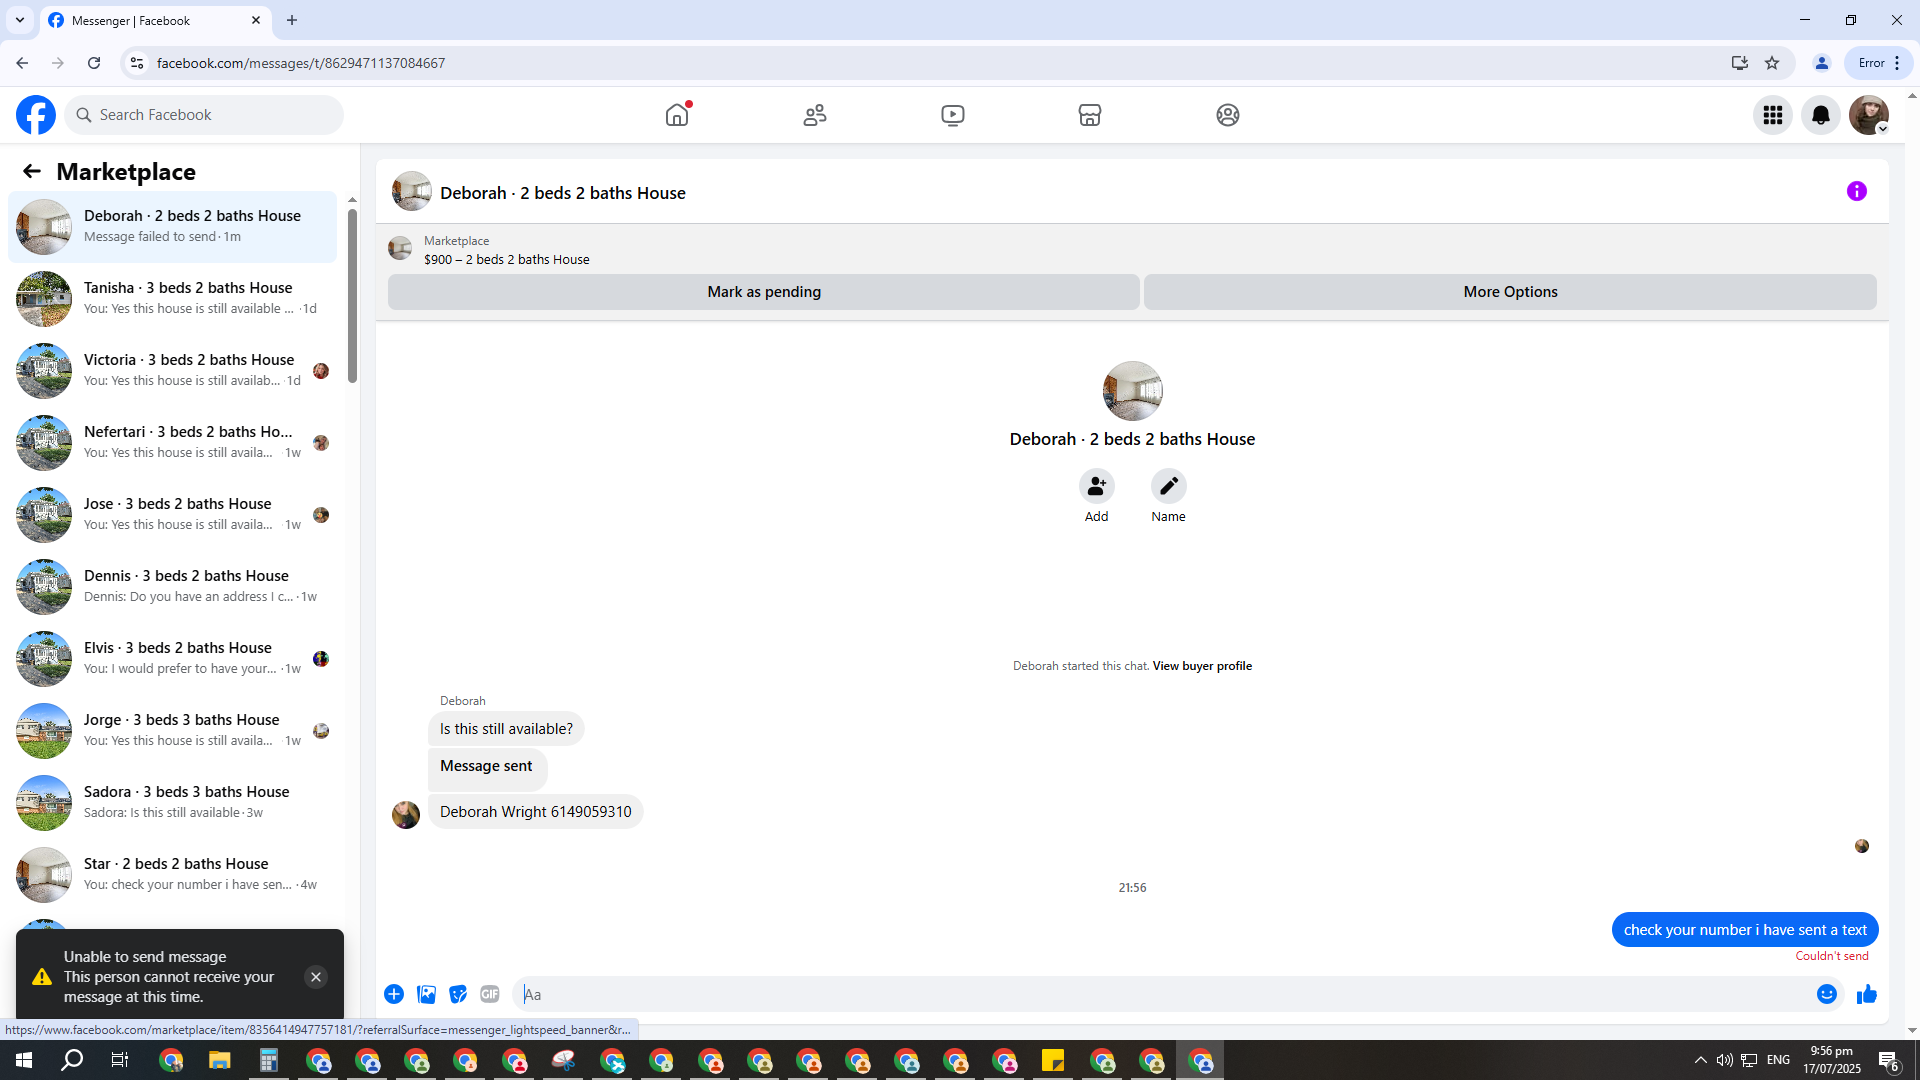Open Nefertari 3 beds 2 baths chat
The image size is (1920, 1080).
point(173,443)
